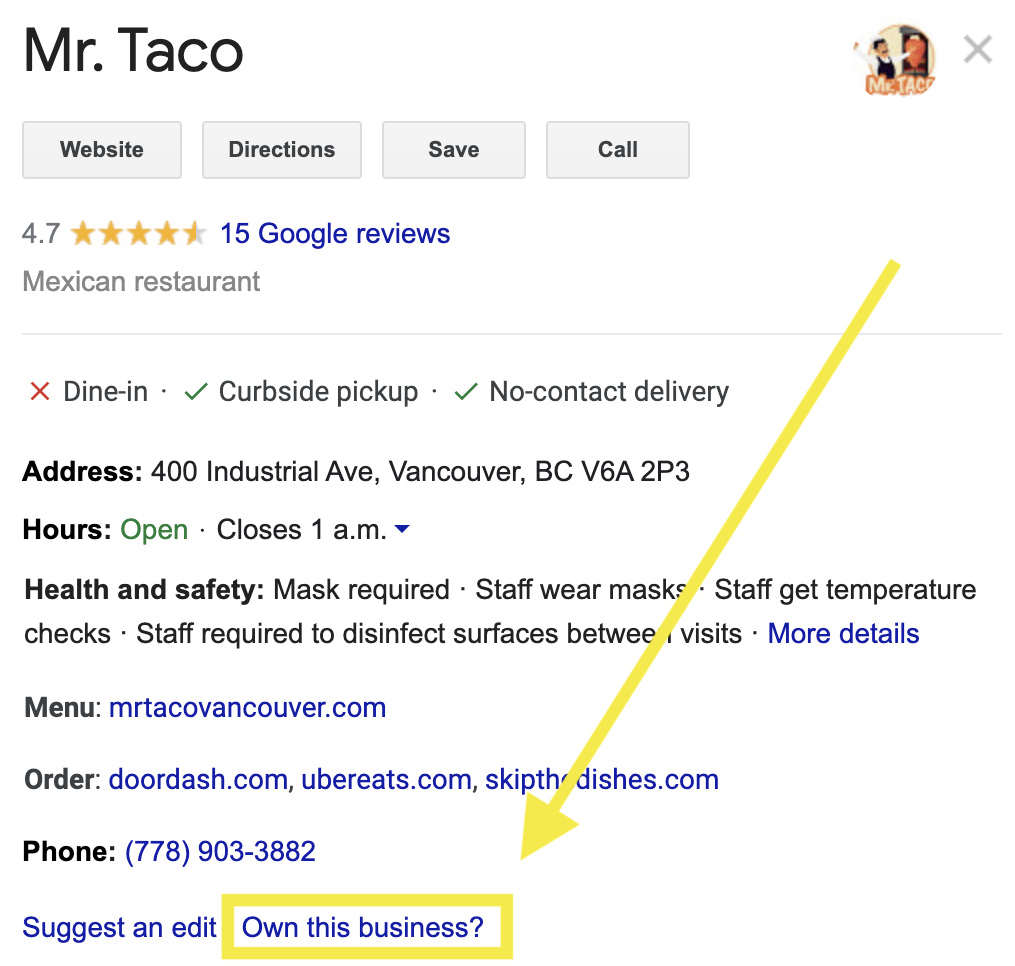1015x966 pixels.
Task: Call the (778) 903-3882 phone link
Action: tap(220, 851)
